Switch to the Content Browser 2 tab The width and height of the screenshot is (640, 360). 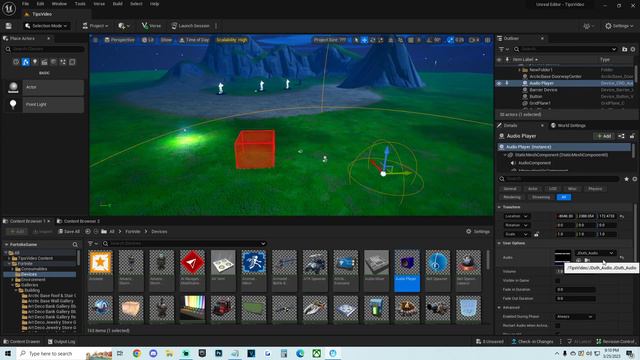coord(79,221)
